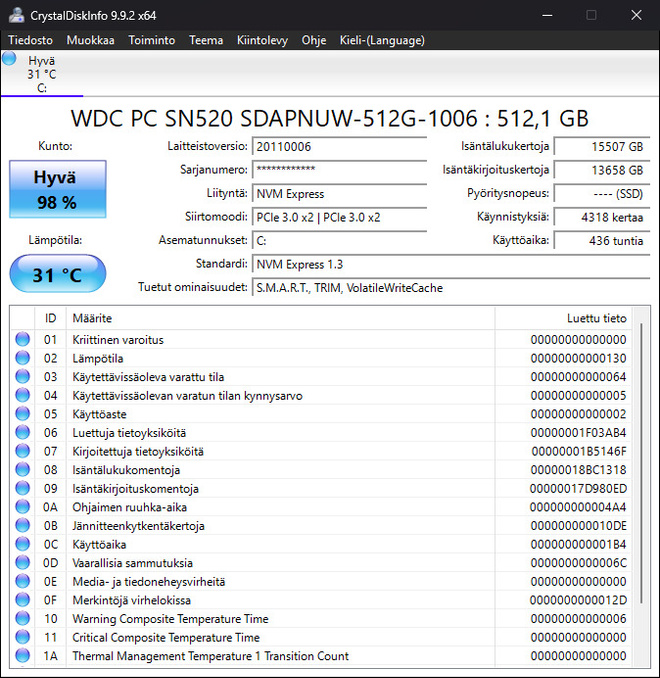The height and width of the screenshot is (678, 660).
Task: Click the Hyvä 98 % health status button
Action: [x=58, y=189]
